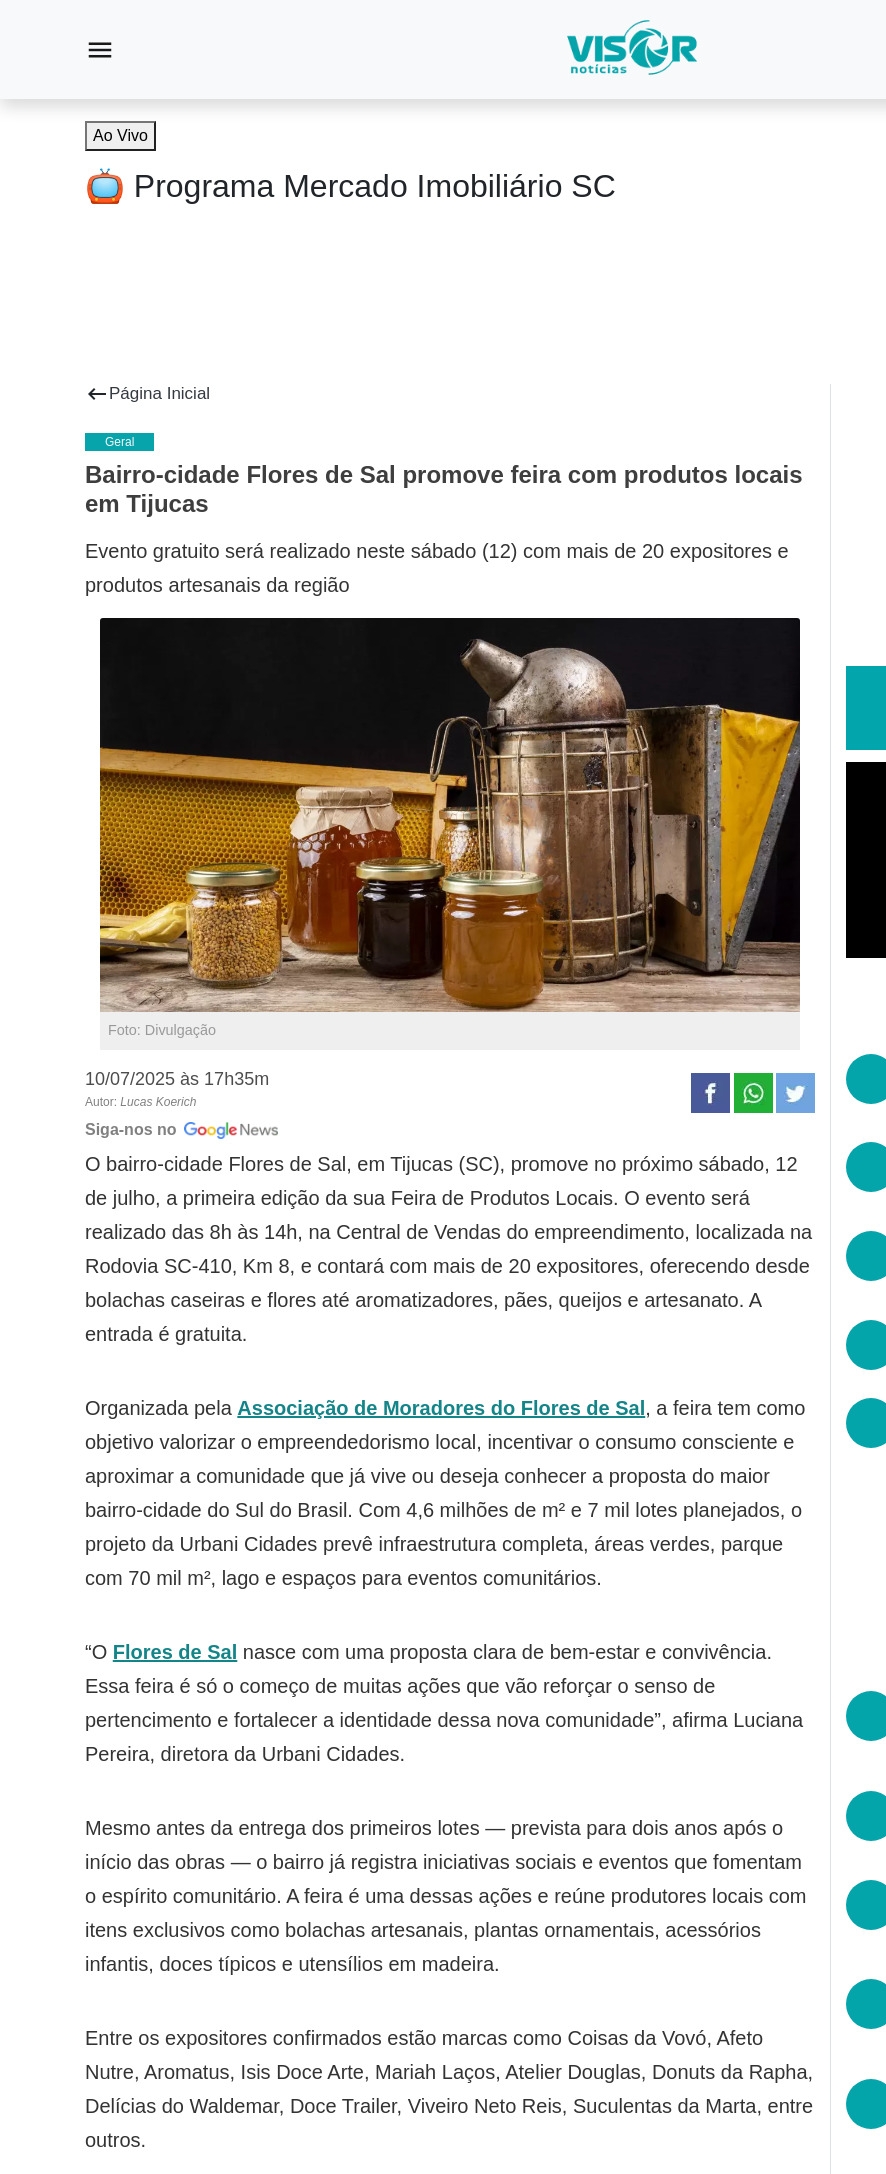Select the Geral category tag
Image resolution: width=886 pixels, height=2174 pixels.
point(119,442)
